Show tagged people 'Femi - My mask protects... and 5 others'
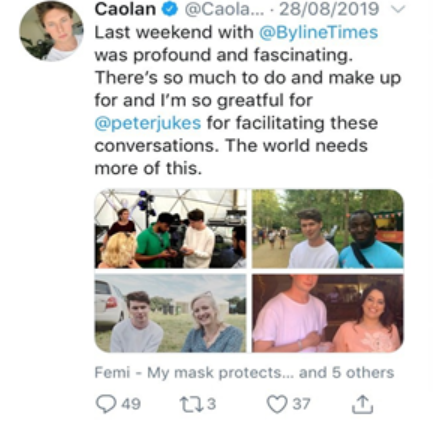This screenshot has width=433, height=434. [244, 373]
